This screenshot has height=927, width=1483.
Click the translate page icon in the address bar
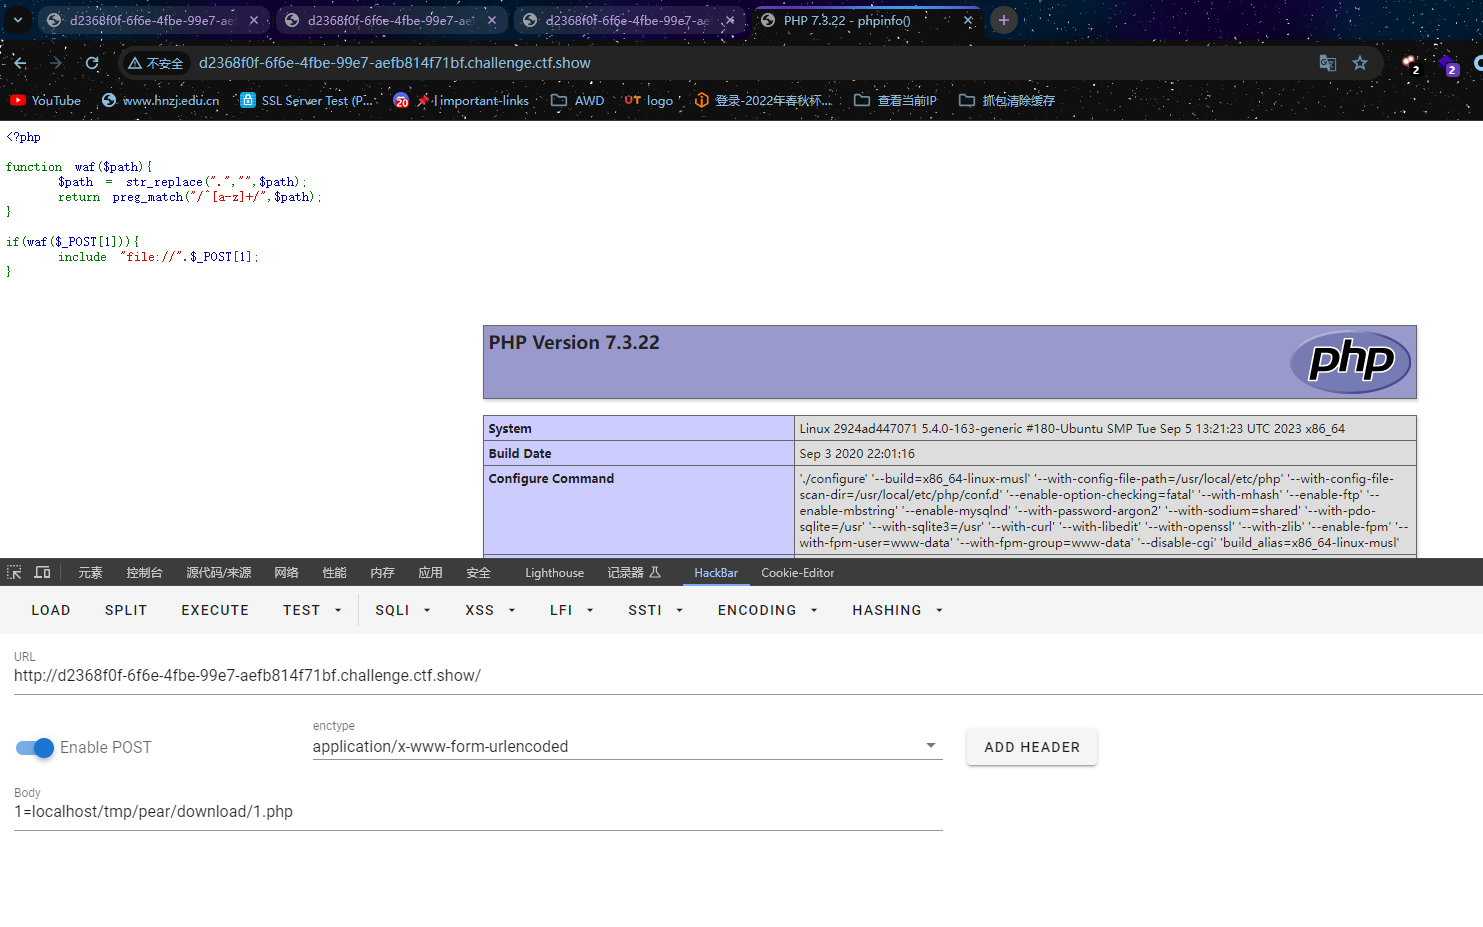point(1328,63)
